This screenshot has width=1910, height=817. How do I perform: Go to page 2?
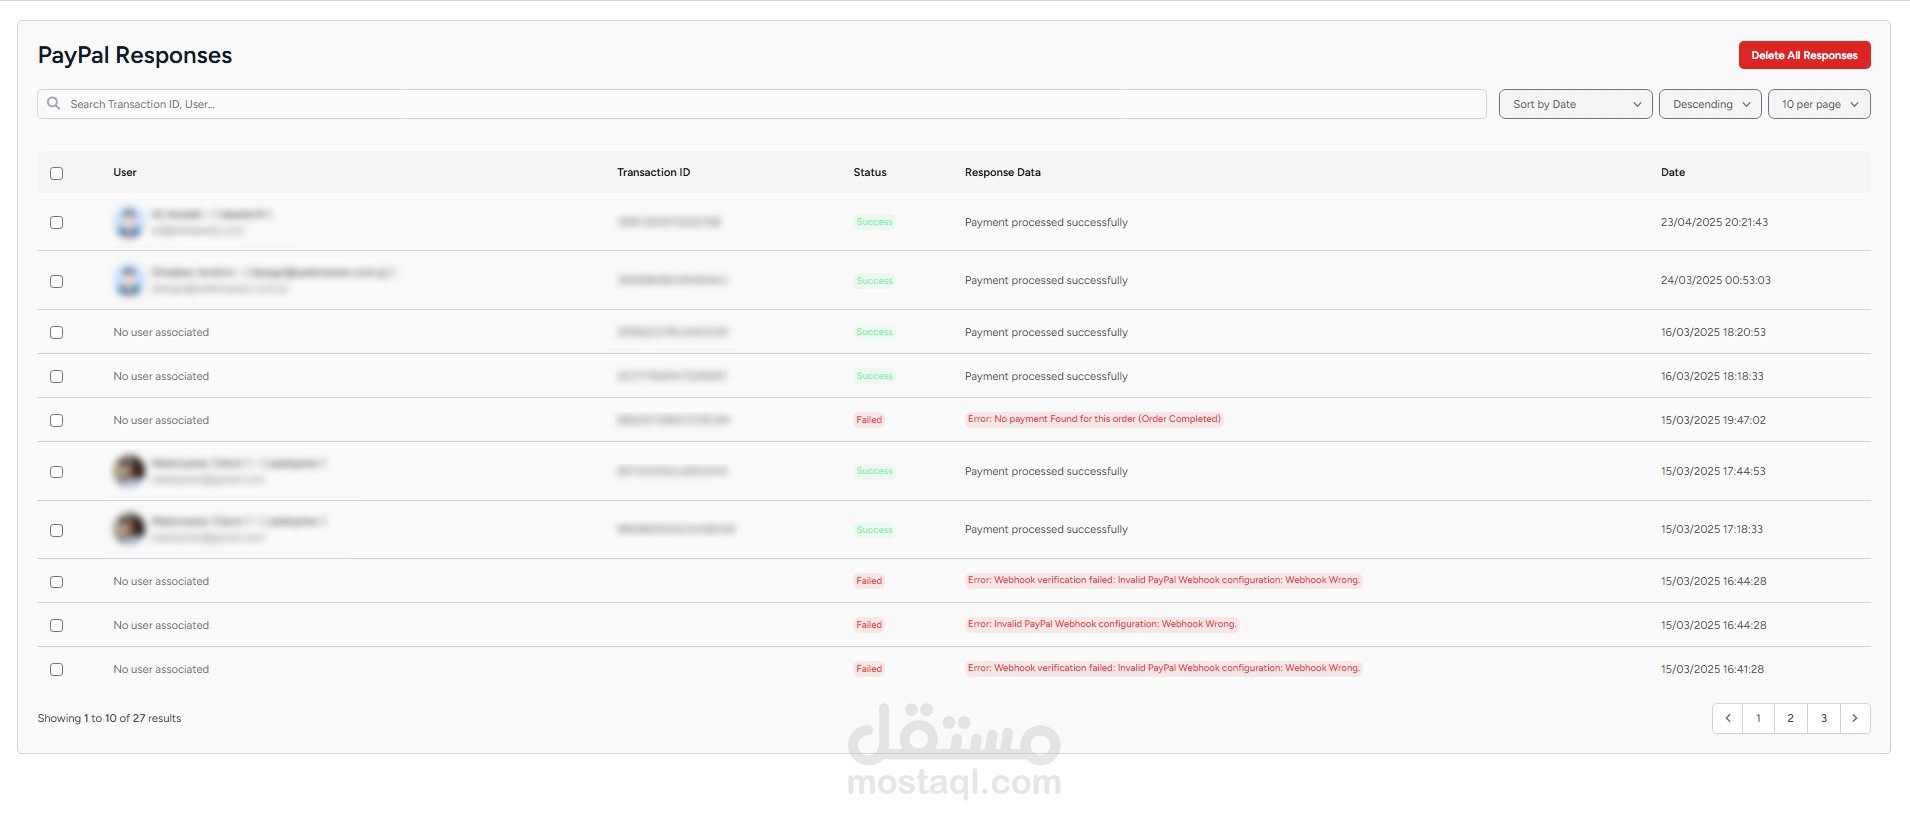point(1790,718)
